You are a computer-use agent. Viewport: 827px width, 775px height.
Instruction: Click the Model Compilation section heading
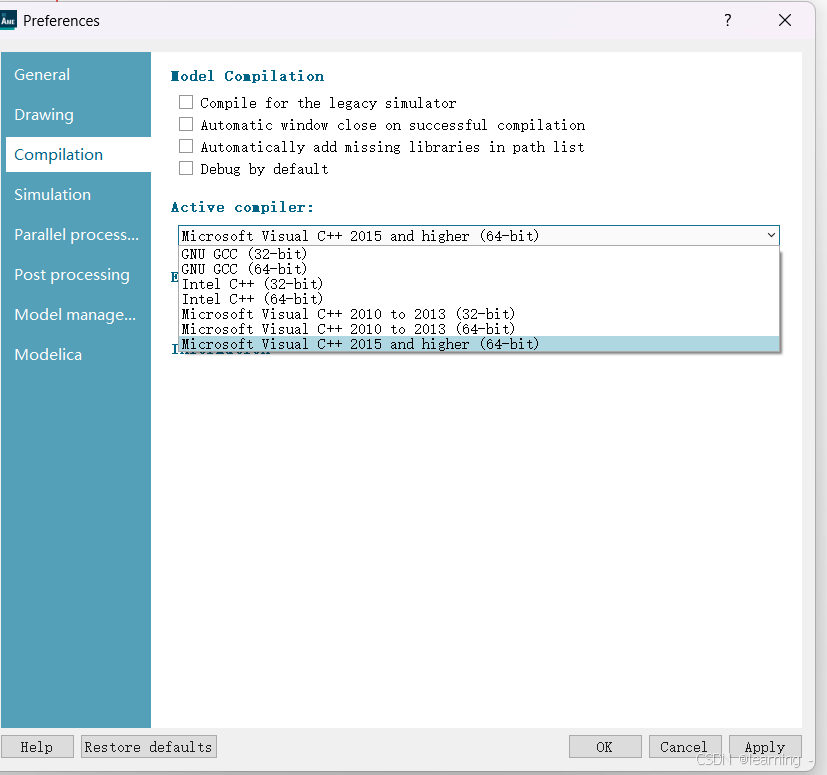(x=247, y=76)
